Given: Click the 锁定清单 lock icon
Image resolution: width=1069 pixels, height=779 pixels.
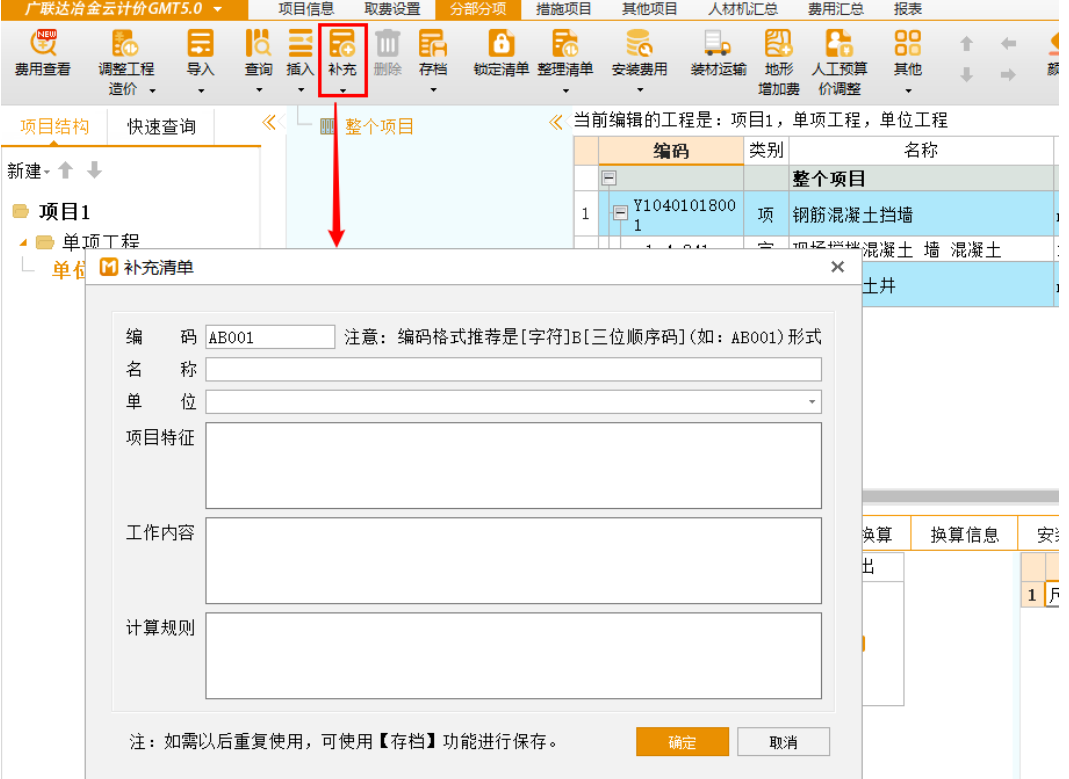Looking at the screenshot, I should 500,45.
